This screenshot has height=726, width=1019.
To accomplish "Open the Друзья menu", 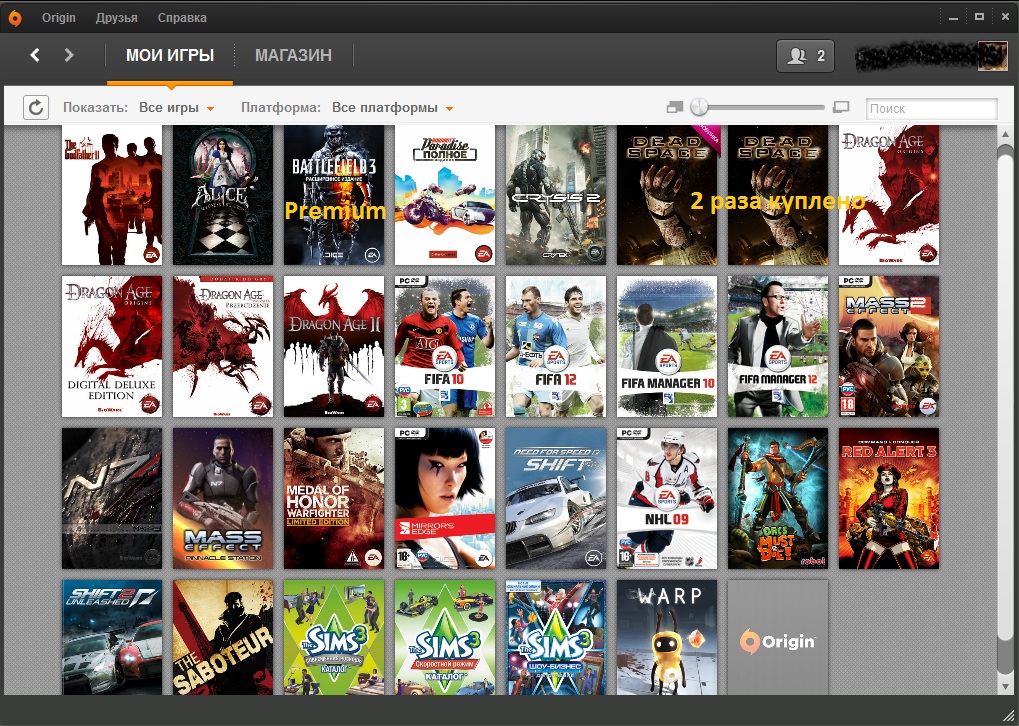I will click(116, 18).
